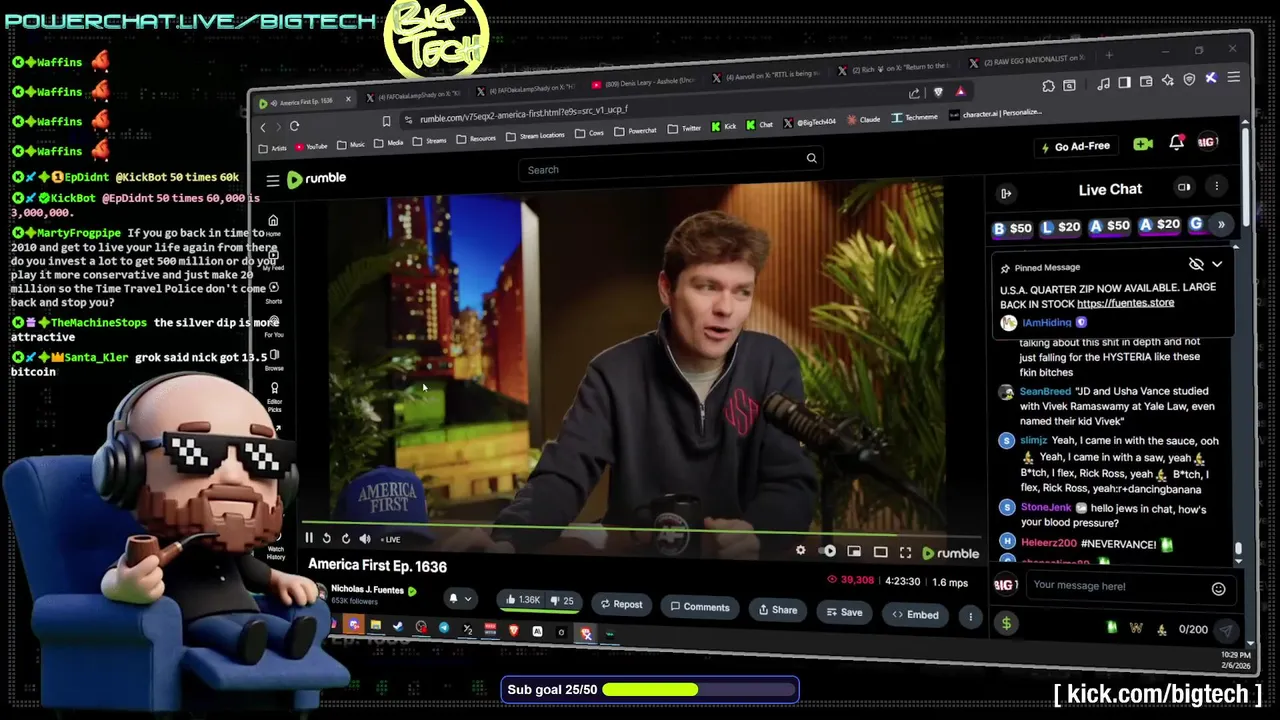Click the browser address bar URL
Screen dimensions: 1280x720
click(x=523, y=115)
